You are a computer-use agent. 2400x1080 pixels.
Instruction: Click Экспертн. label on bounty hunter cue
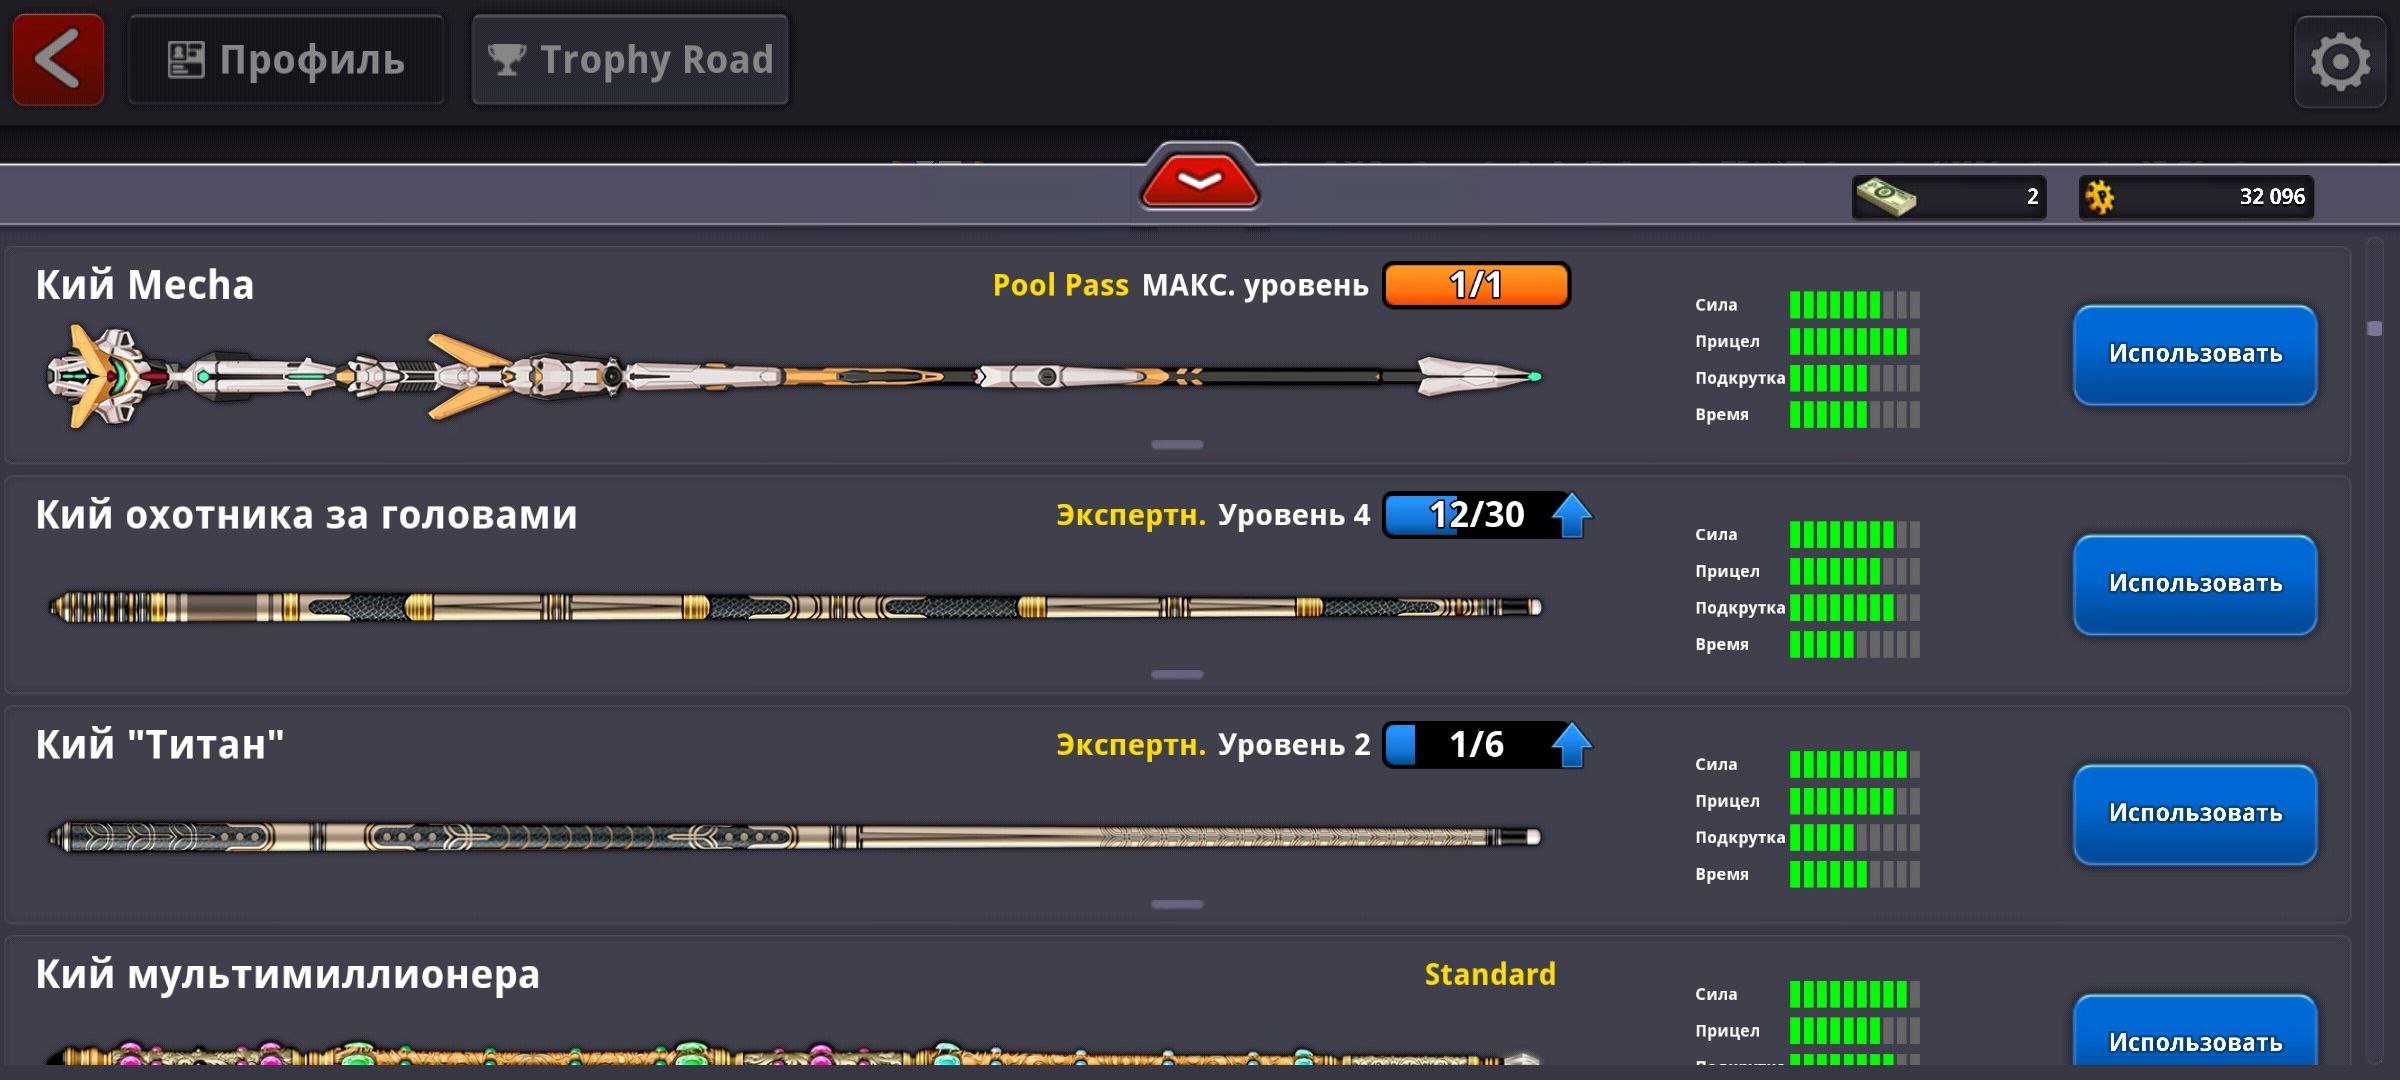coord(1130,515)
